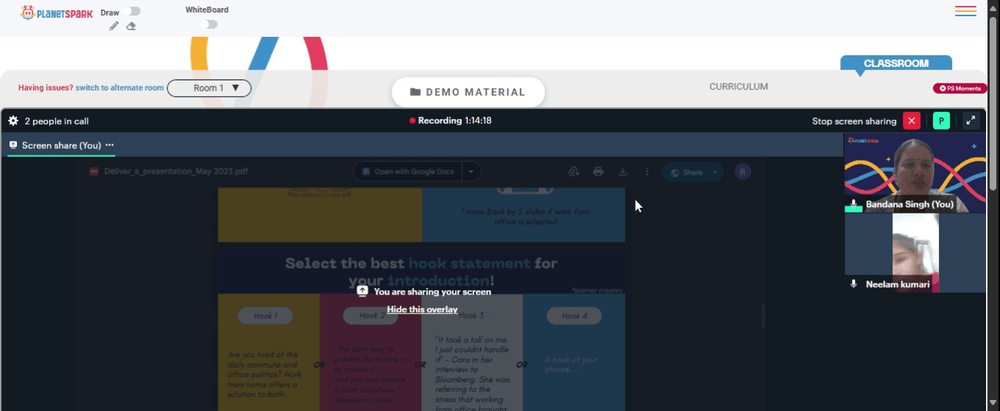Click the Share button in PDF viewer
This screenshot has height=411, width=1000.
click(686, 172)
